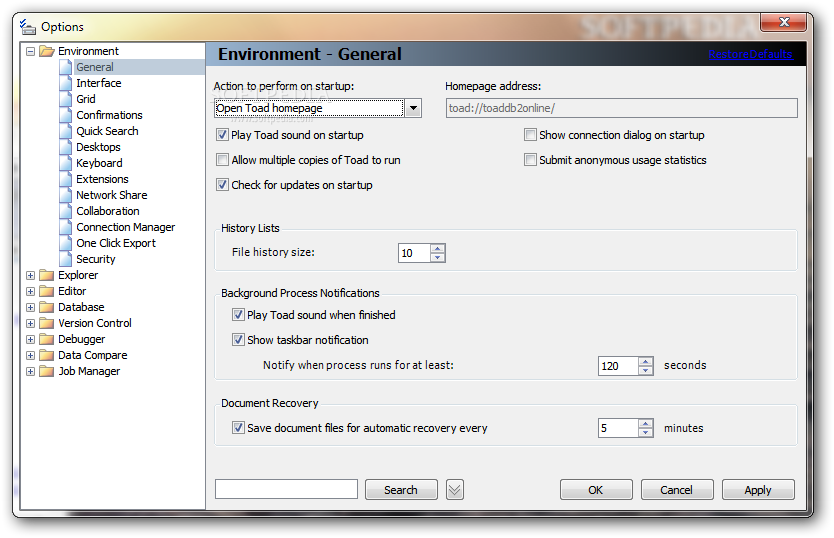Click the page icon beside Extensions
This screenshot has width=834, height=538.
[65, 179]
